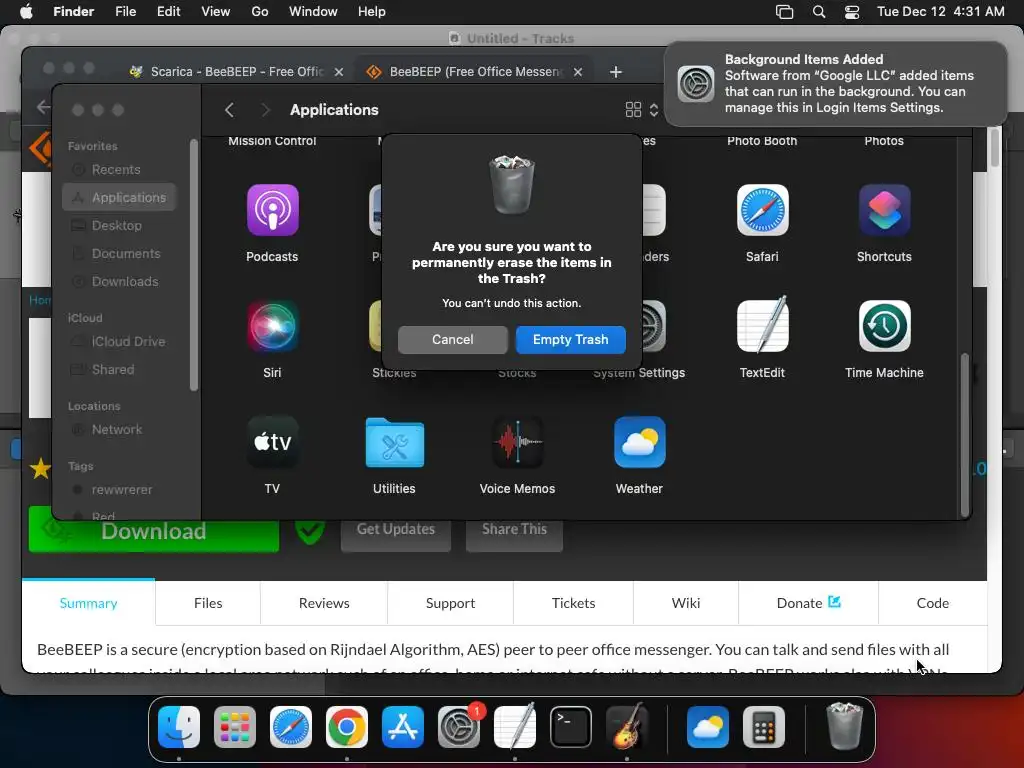Open the Wiki tab on the page
The image size is (1024, 768).
click(x=686, y=603)
